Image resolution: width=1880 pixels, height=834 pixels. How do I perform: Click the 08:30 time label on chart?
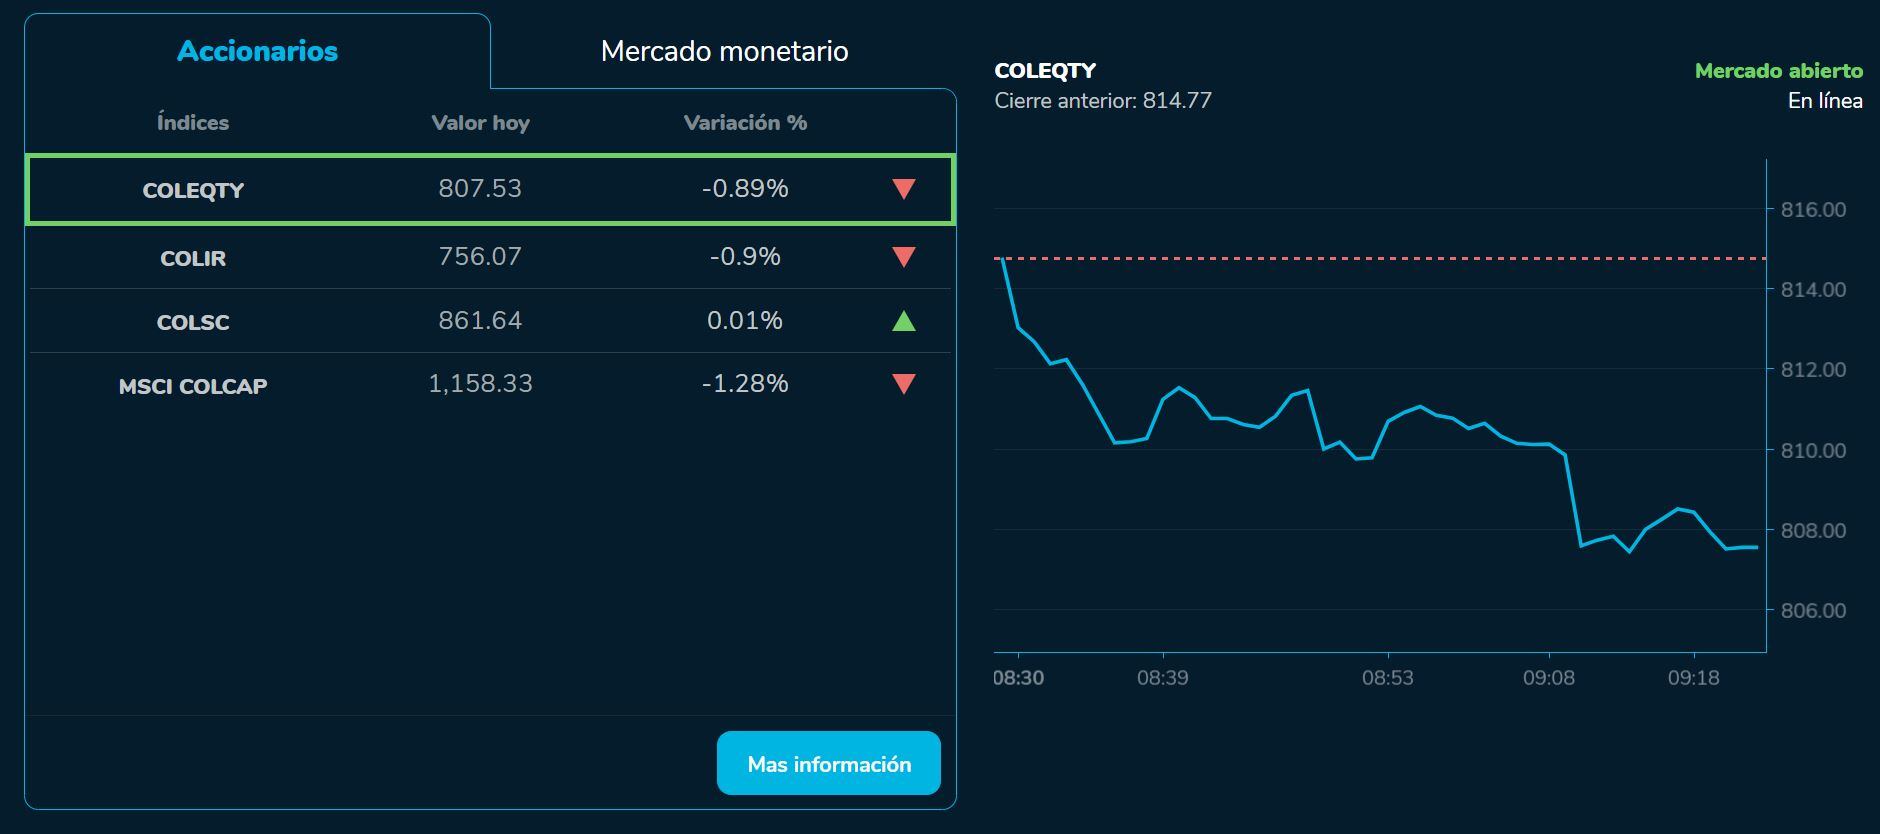click(1018, 678)
